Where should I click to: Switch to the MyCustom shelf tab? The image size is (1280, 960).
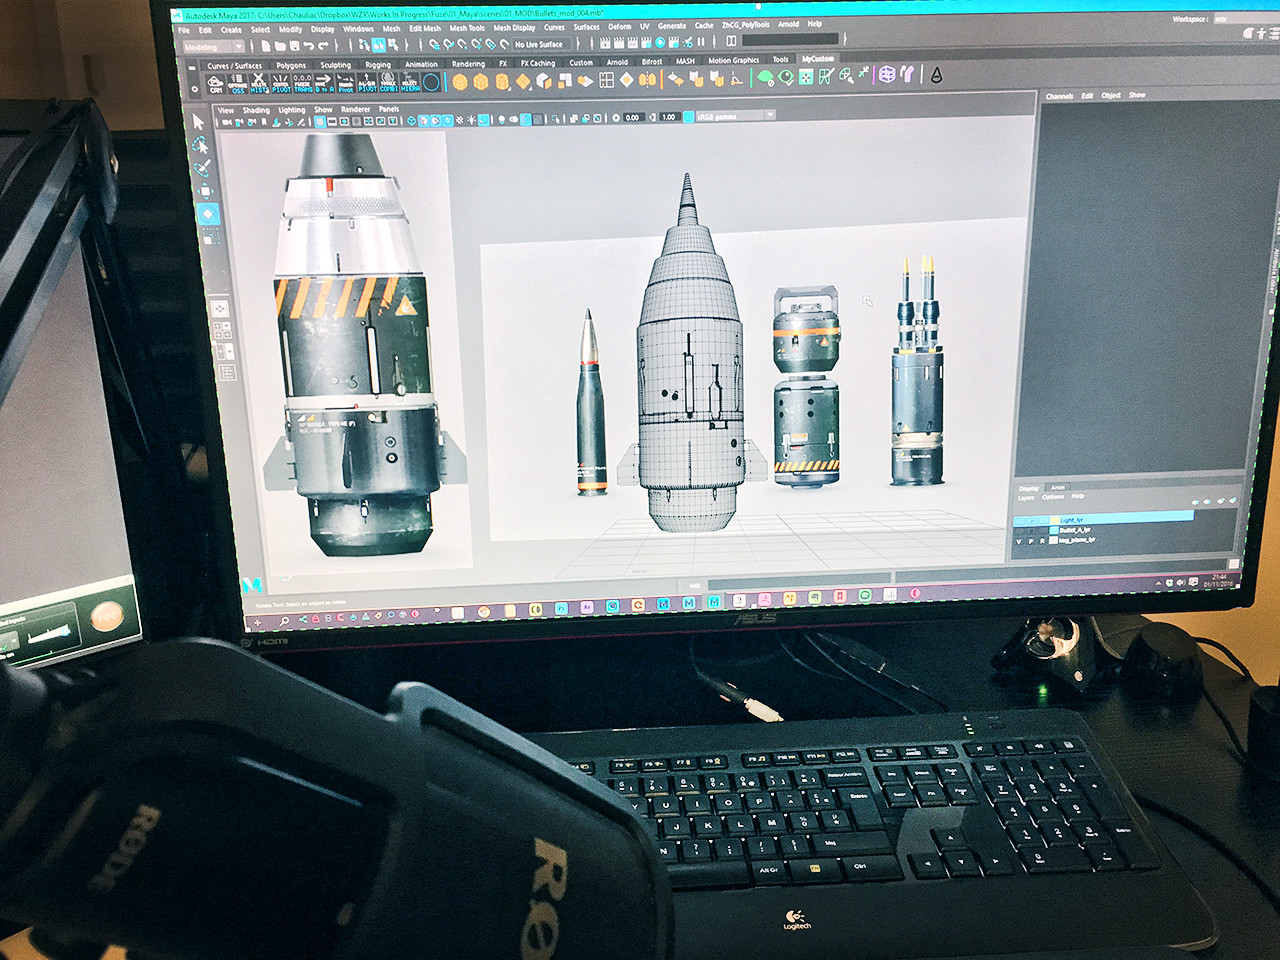[818, 58]
